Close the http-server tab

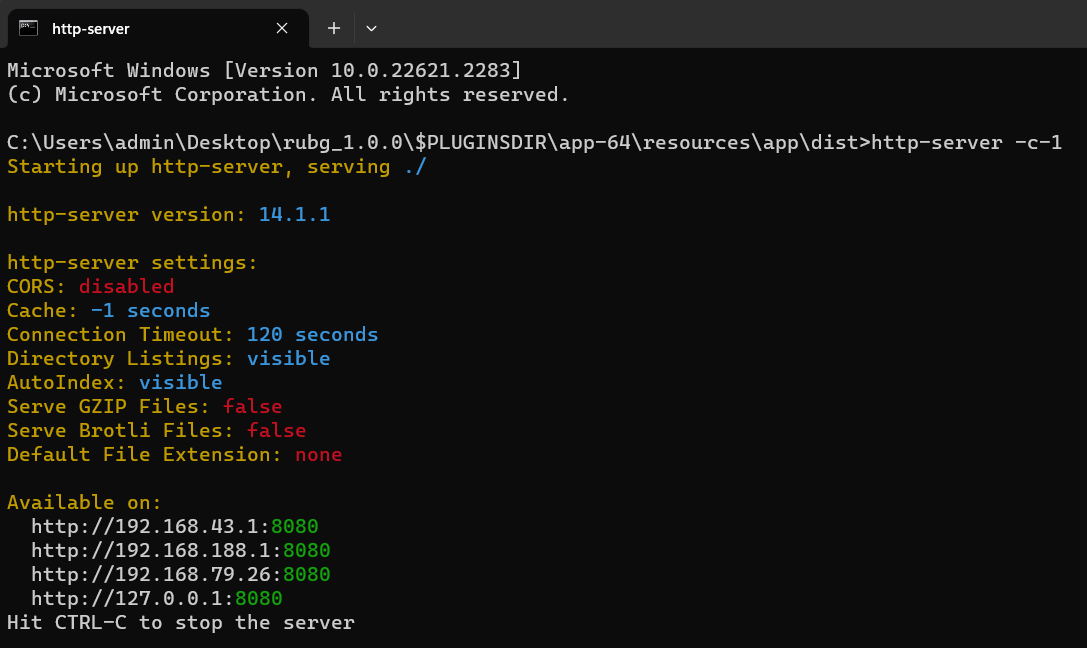click(x=282, y=28)
